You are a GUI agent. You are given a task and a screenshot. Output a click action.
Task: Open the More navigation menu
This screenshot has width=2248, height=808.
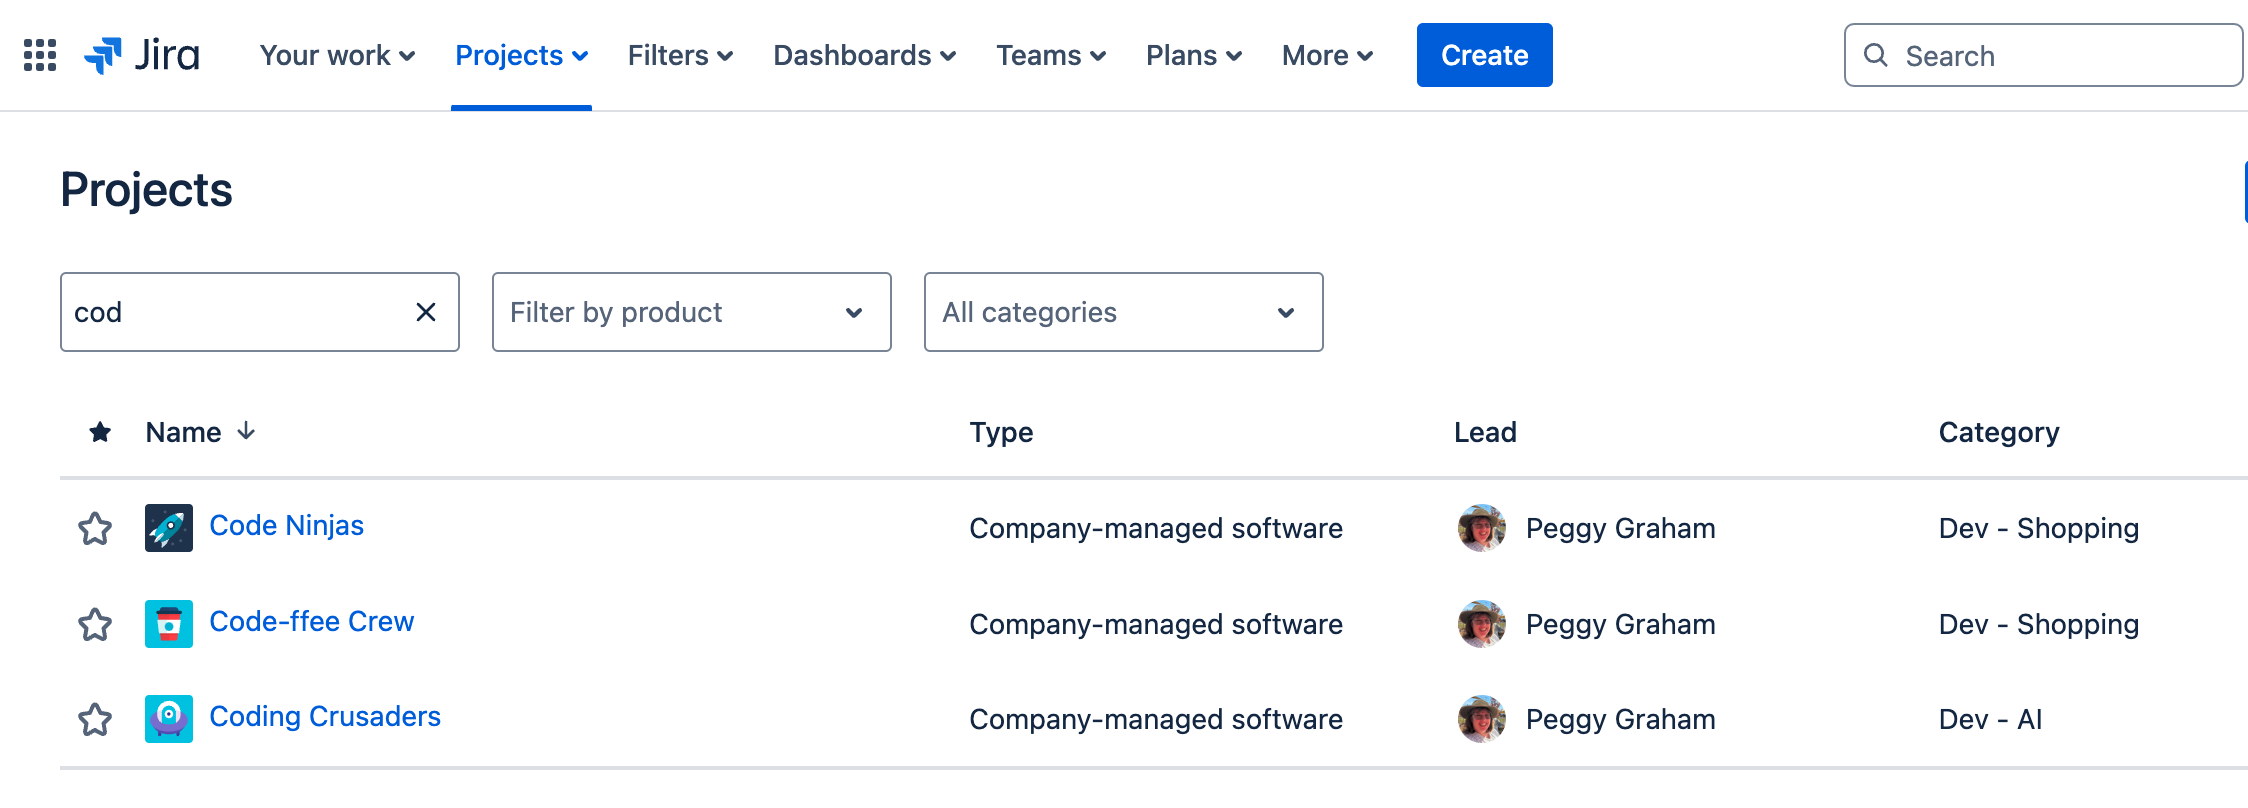[x=1327, y=55]
